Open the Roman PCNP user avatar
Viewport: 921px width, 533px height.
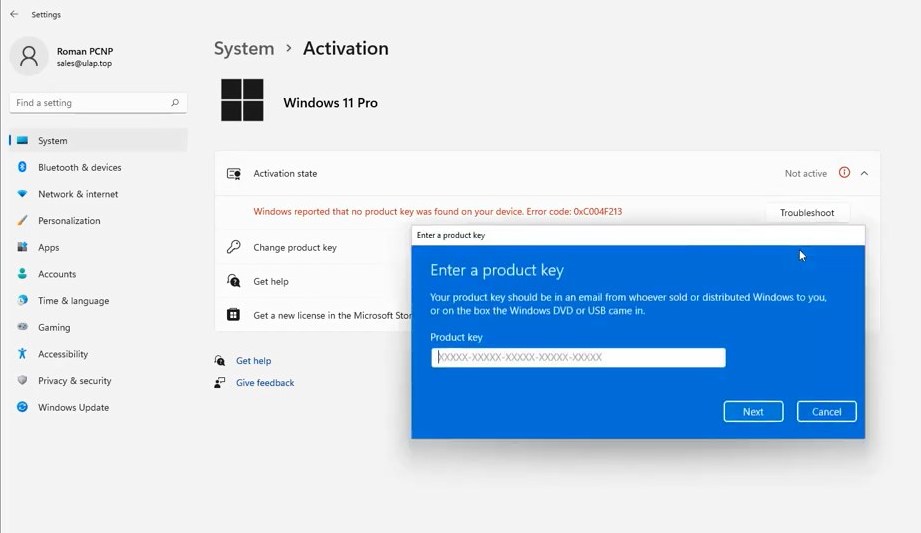tap(29, 56)
